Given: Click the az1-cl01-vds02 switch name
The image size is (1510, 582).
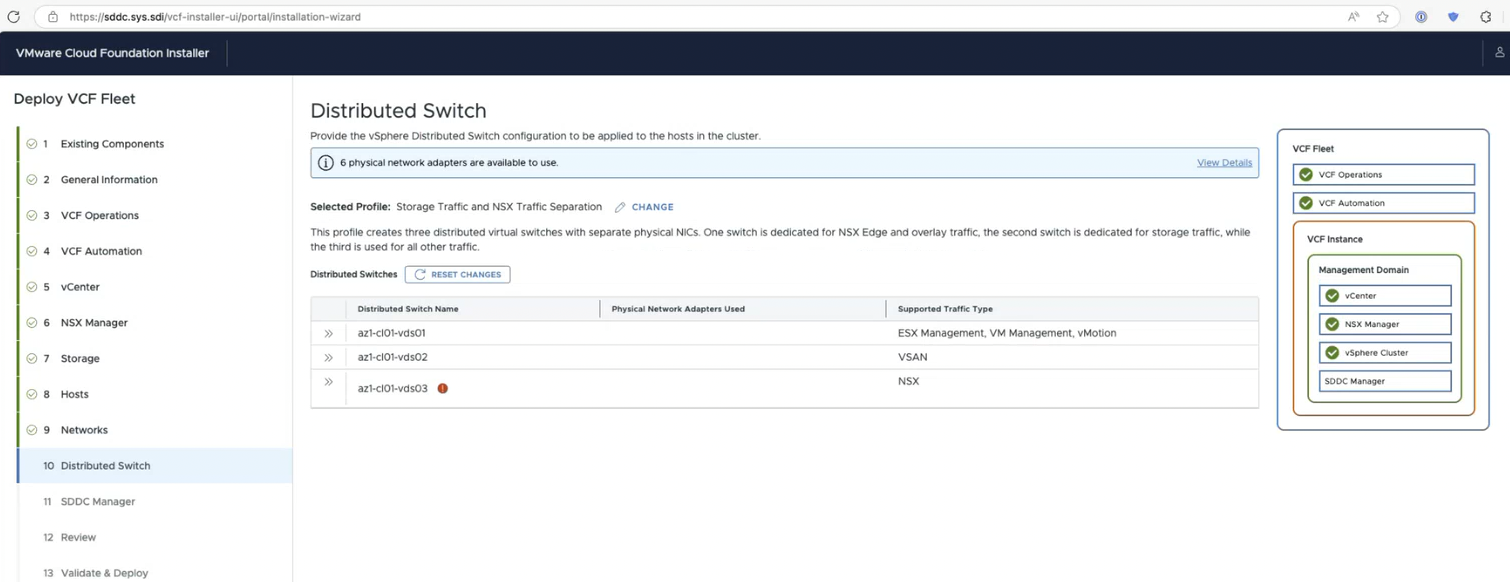Looking at the screenshot, I should click(392, 357).
